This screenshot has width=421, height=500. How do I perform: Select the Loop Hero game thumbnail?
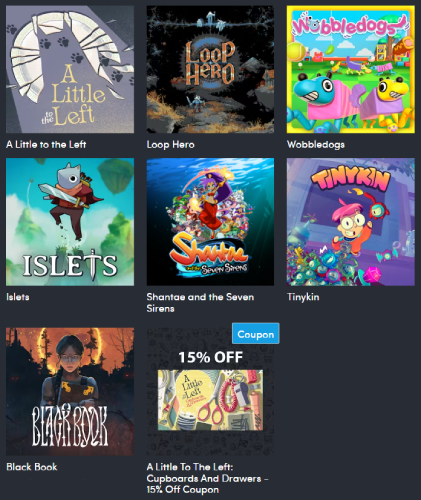pos(210,69)
